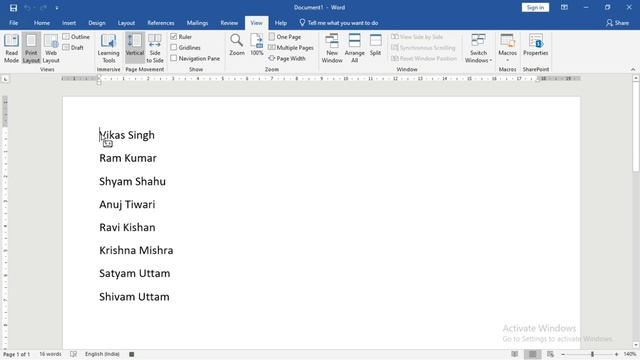The width and height of the screenshot is (640, 360).
Task: Switch to Web Layout view
Action: pyautogui.click(x=51, y=48)
